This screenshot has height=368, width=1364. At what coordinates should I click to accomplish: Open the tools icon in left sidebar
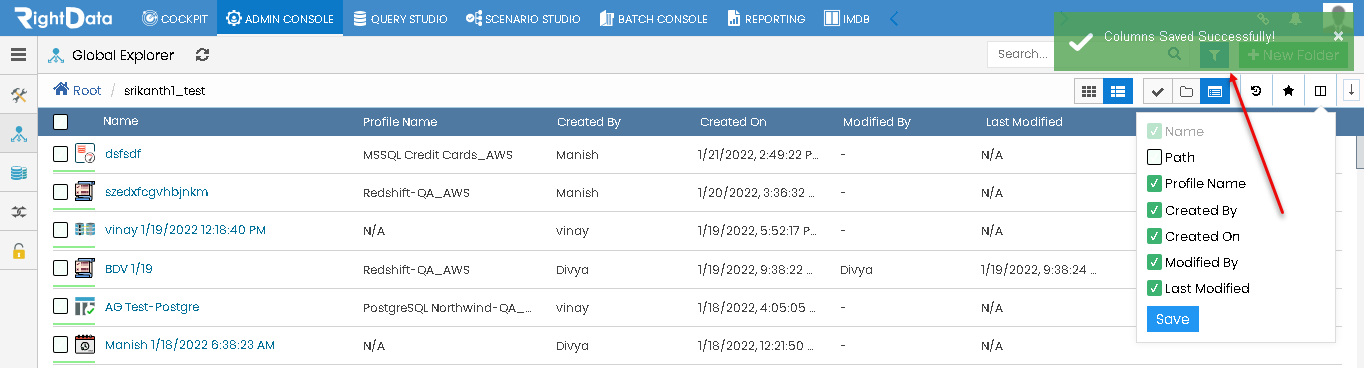point(18,96)
